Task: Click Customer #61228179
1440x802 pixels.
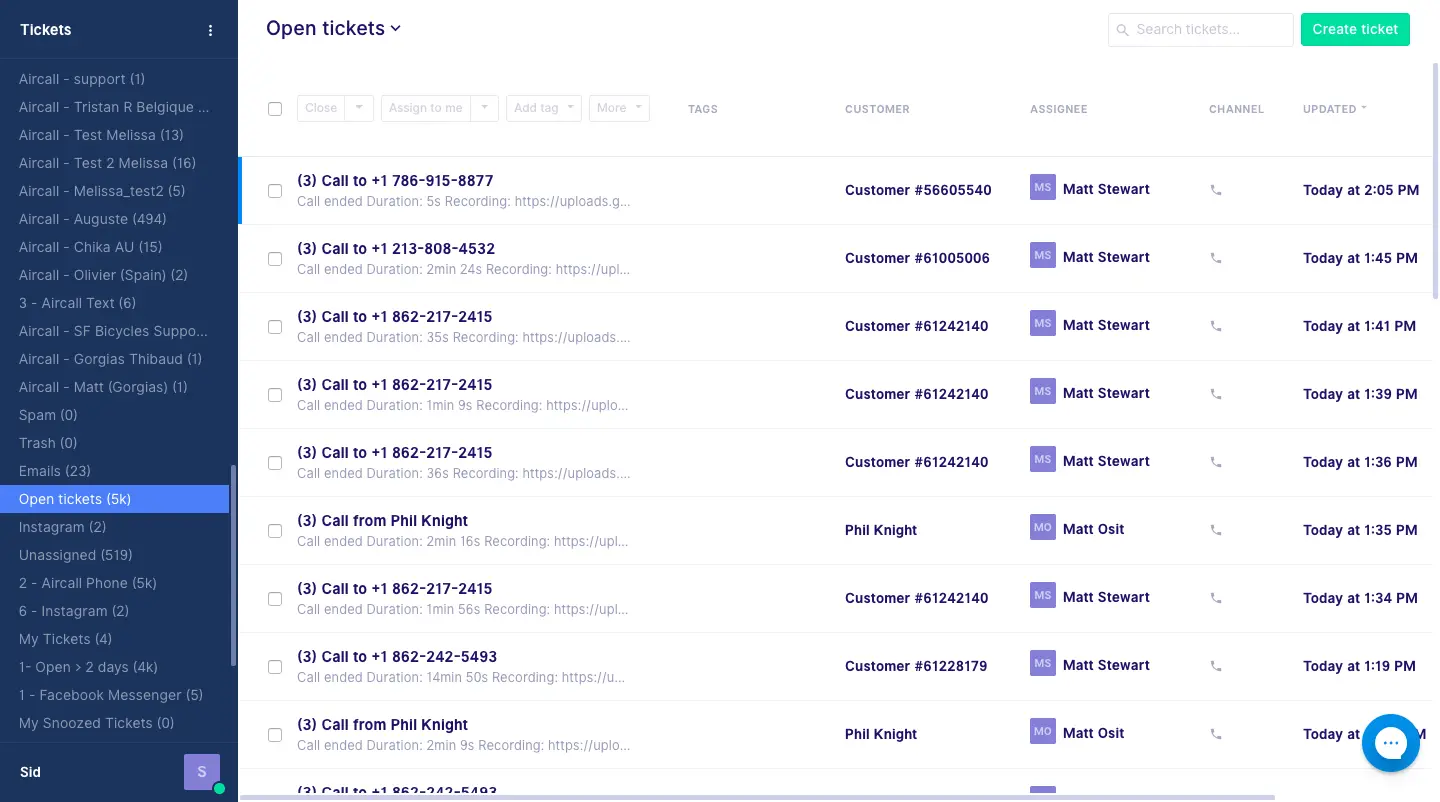Action: click(916, 666)
